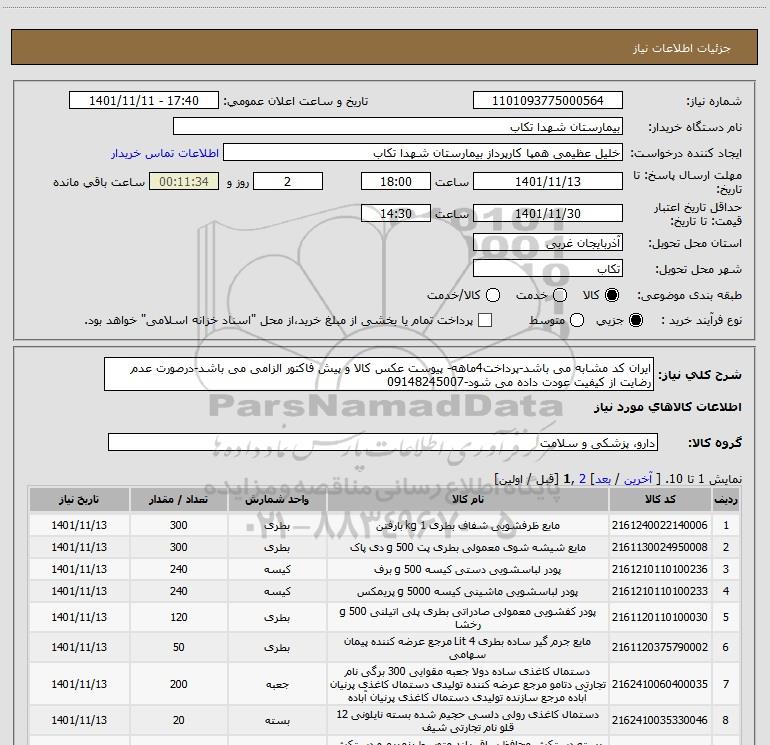
Task: Click the delivery city field تکاب
Action: coord(548,268)
